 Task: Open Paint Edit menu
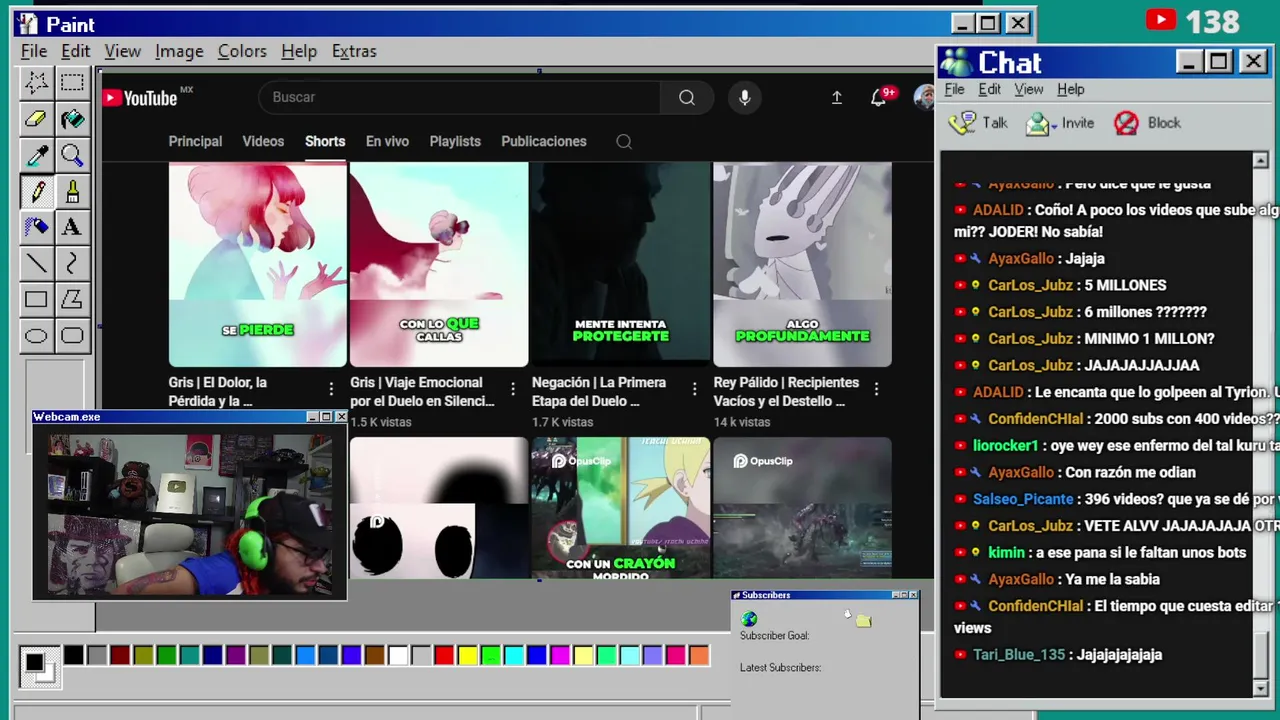[x=75, y=51]
